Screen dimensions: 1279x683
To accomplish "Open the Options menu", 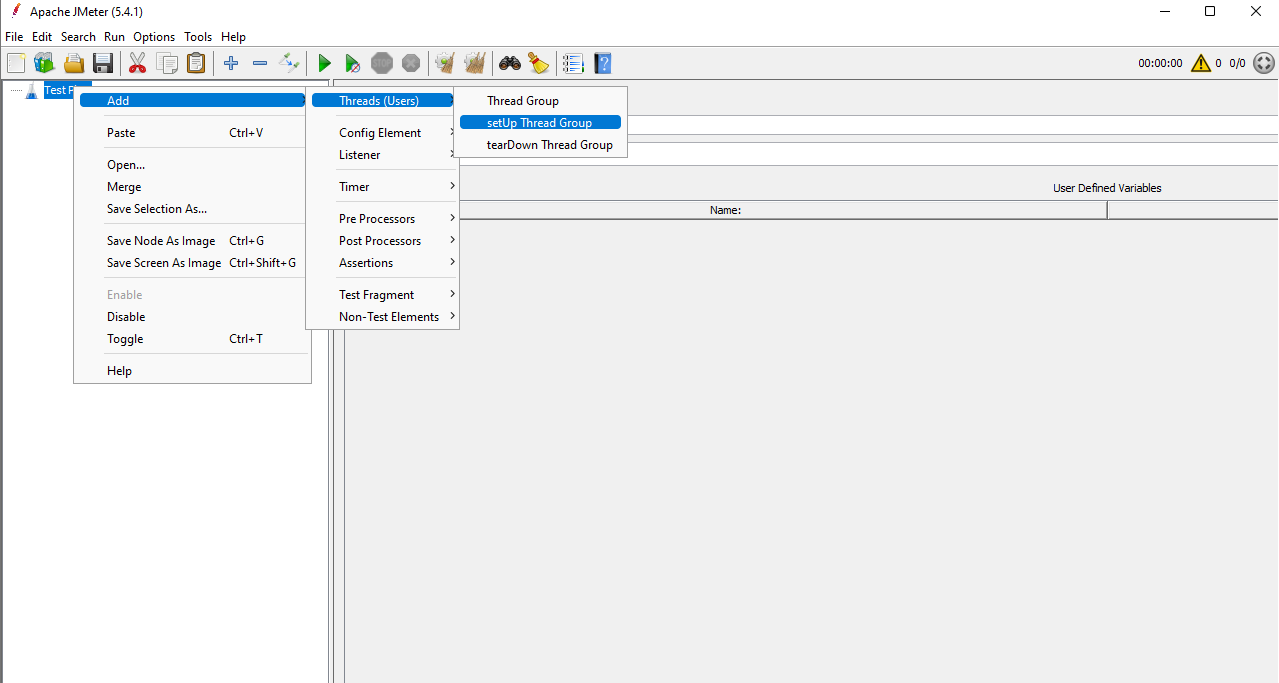I will coord(153,36).
